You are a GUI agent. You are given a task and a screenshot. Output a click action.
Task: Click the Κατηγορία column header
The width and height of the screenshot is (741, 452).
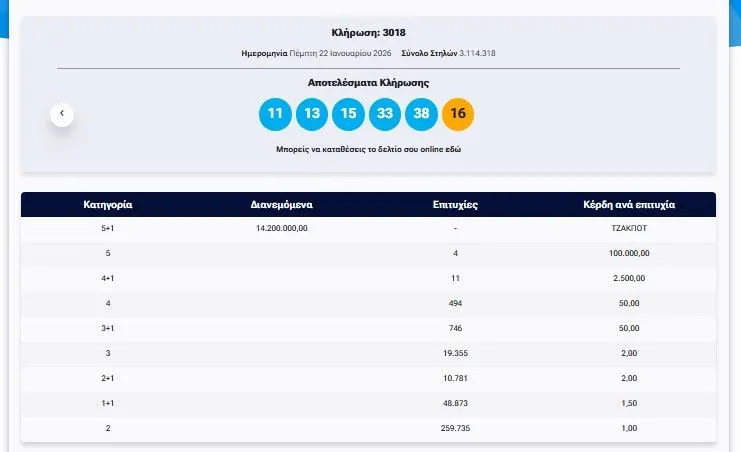107,204
